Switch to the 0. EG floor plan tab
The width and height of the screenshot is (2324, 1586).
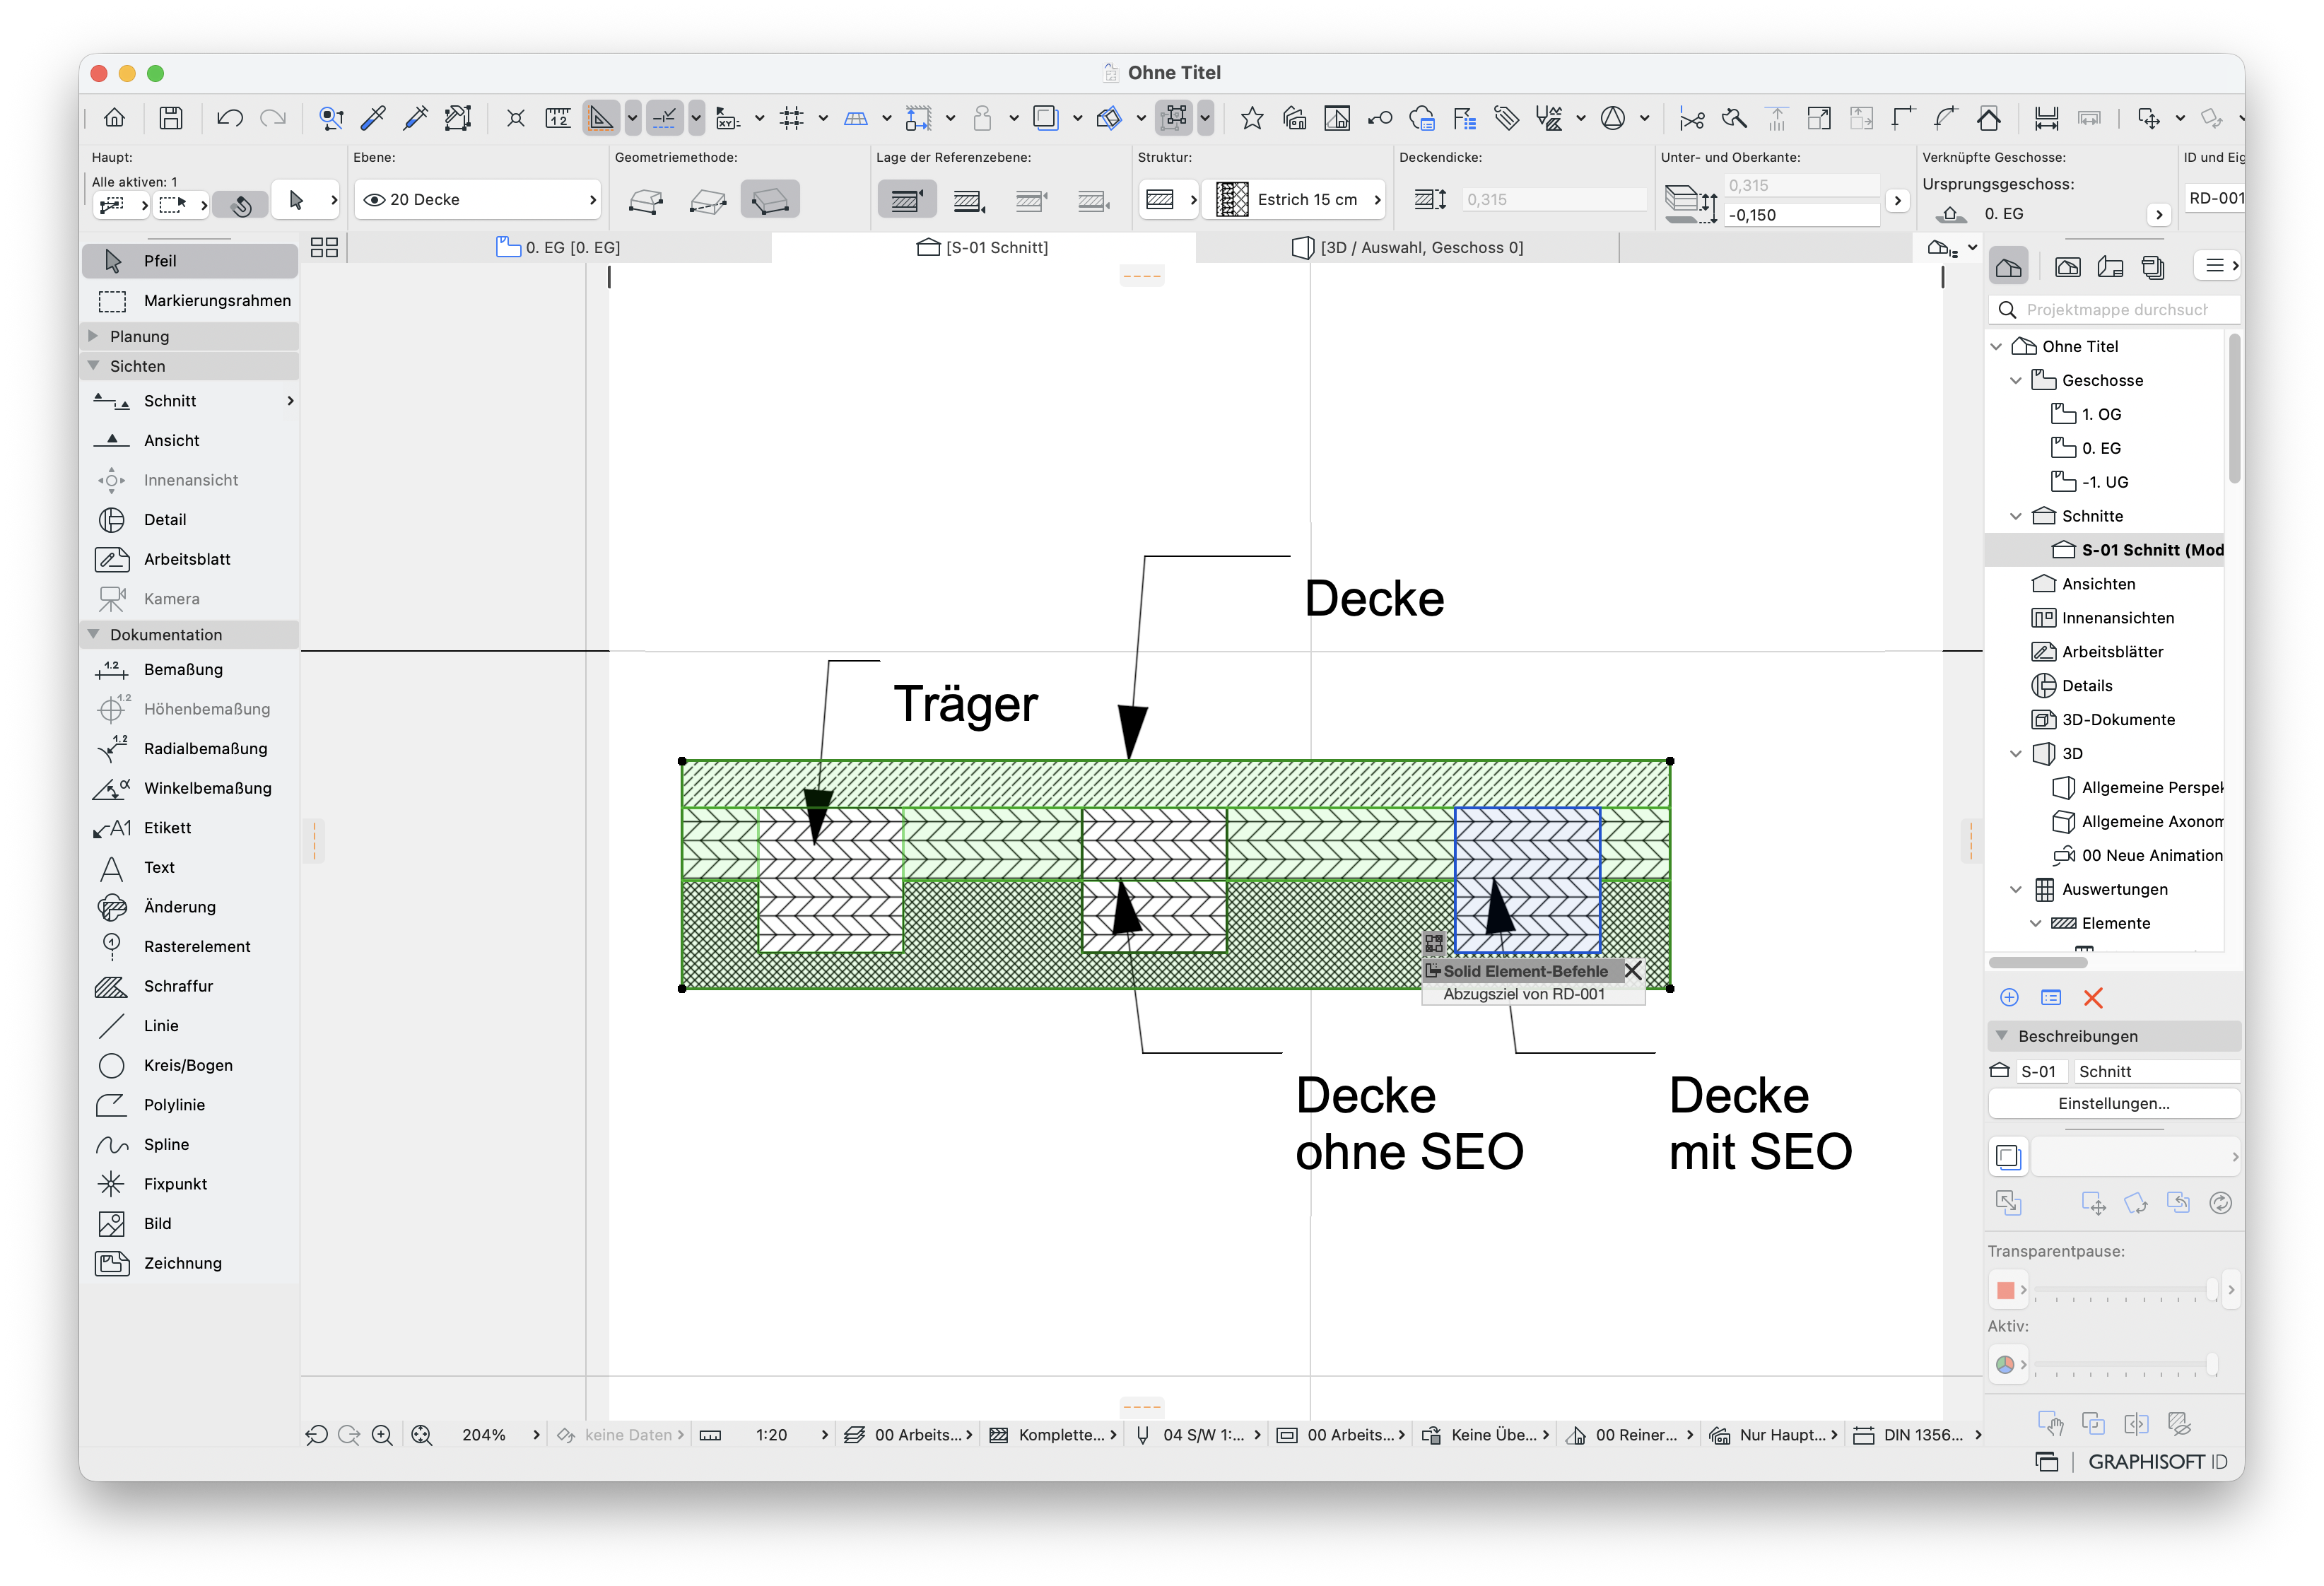(x=559, y=247)
